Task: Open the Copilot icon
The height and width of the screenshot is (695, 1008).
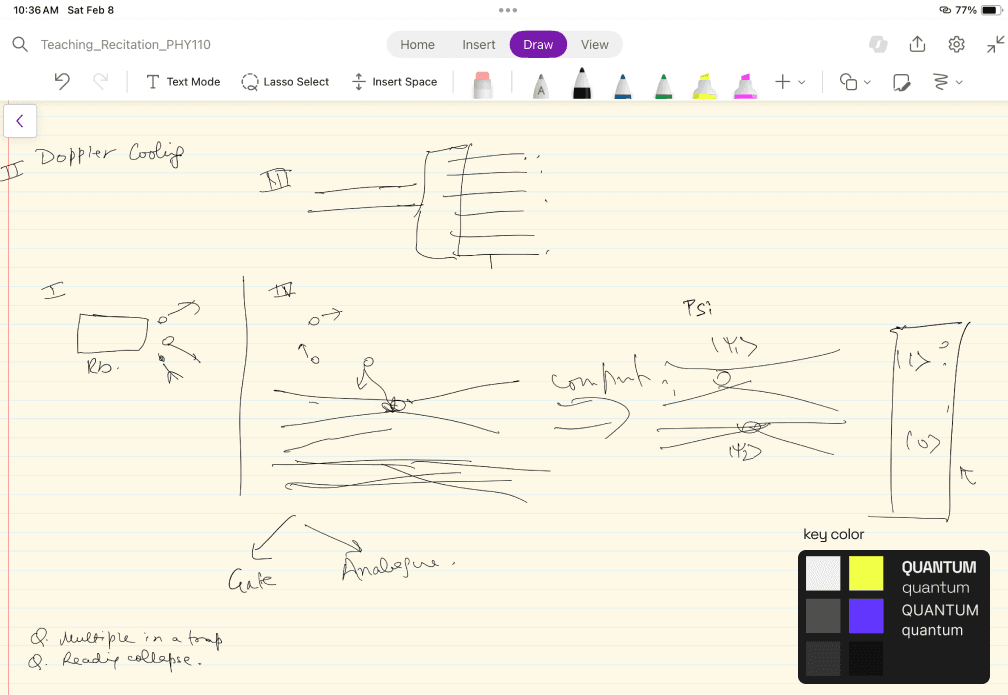Action: 878,44
